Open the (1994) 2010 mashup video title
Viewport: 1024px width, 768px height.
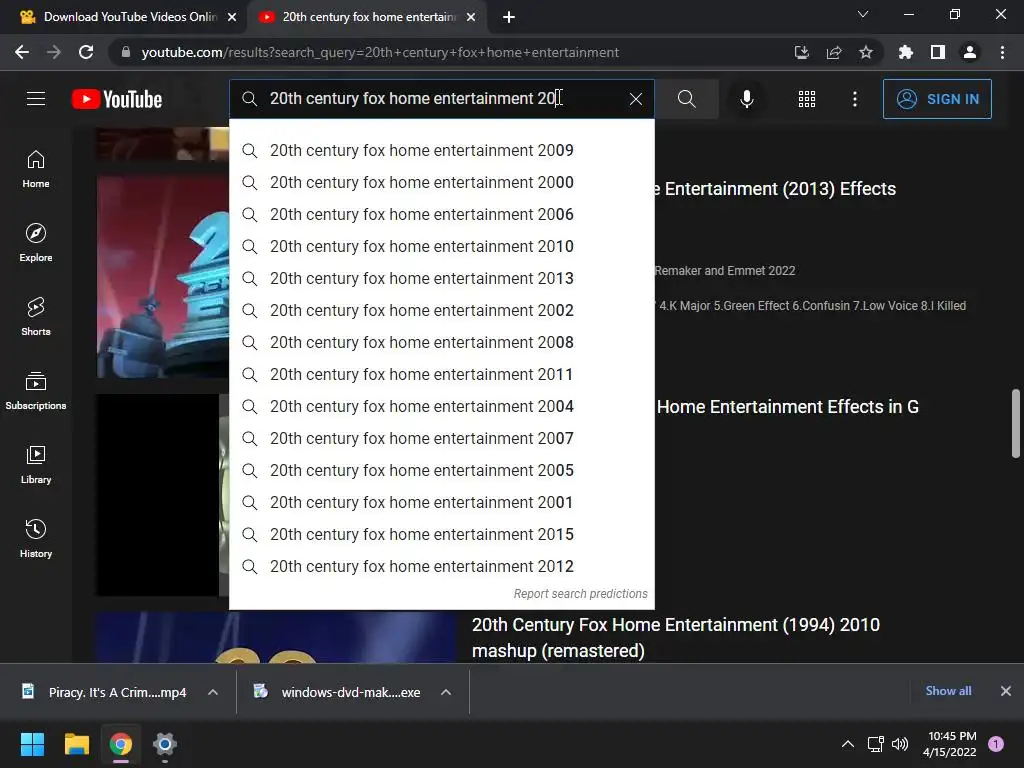[676, 637]
